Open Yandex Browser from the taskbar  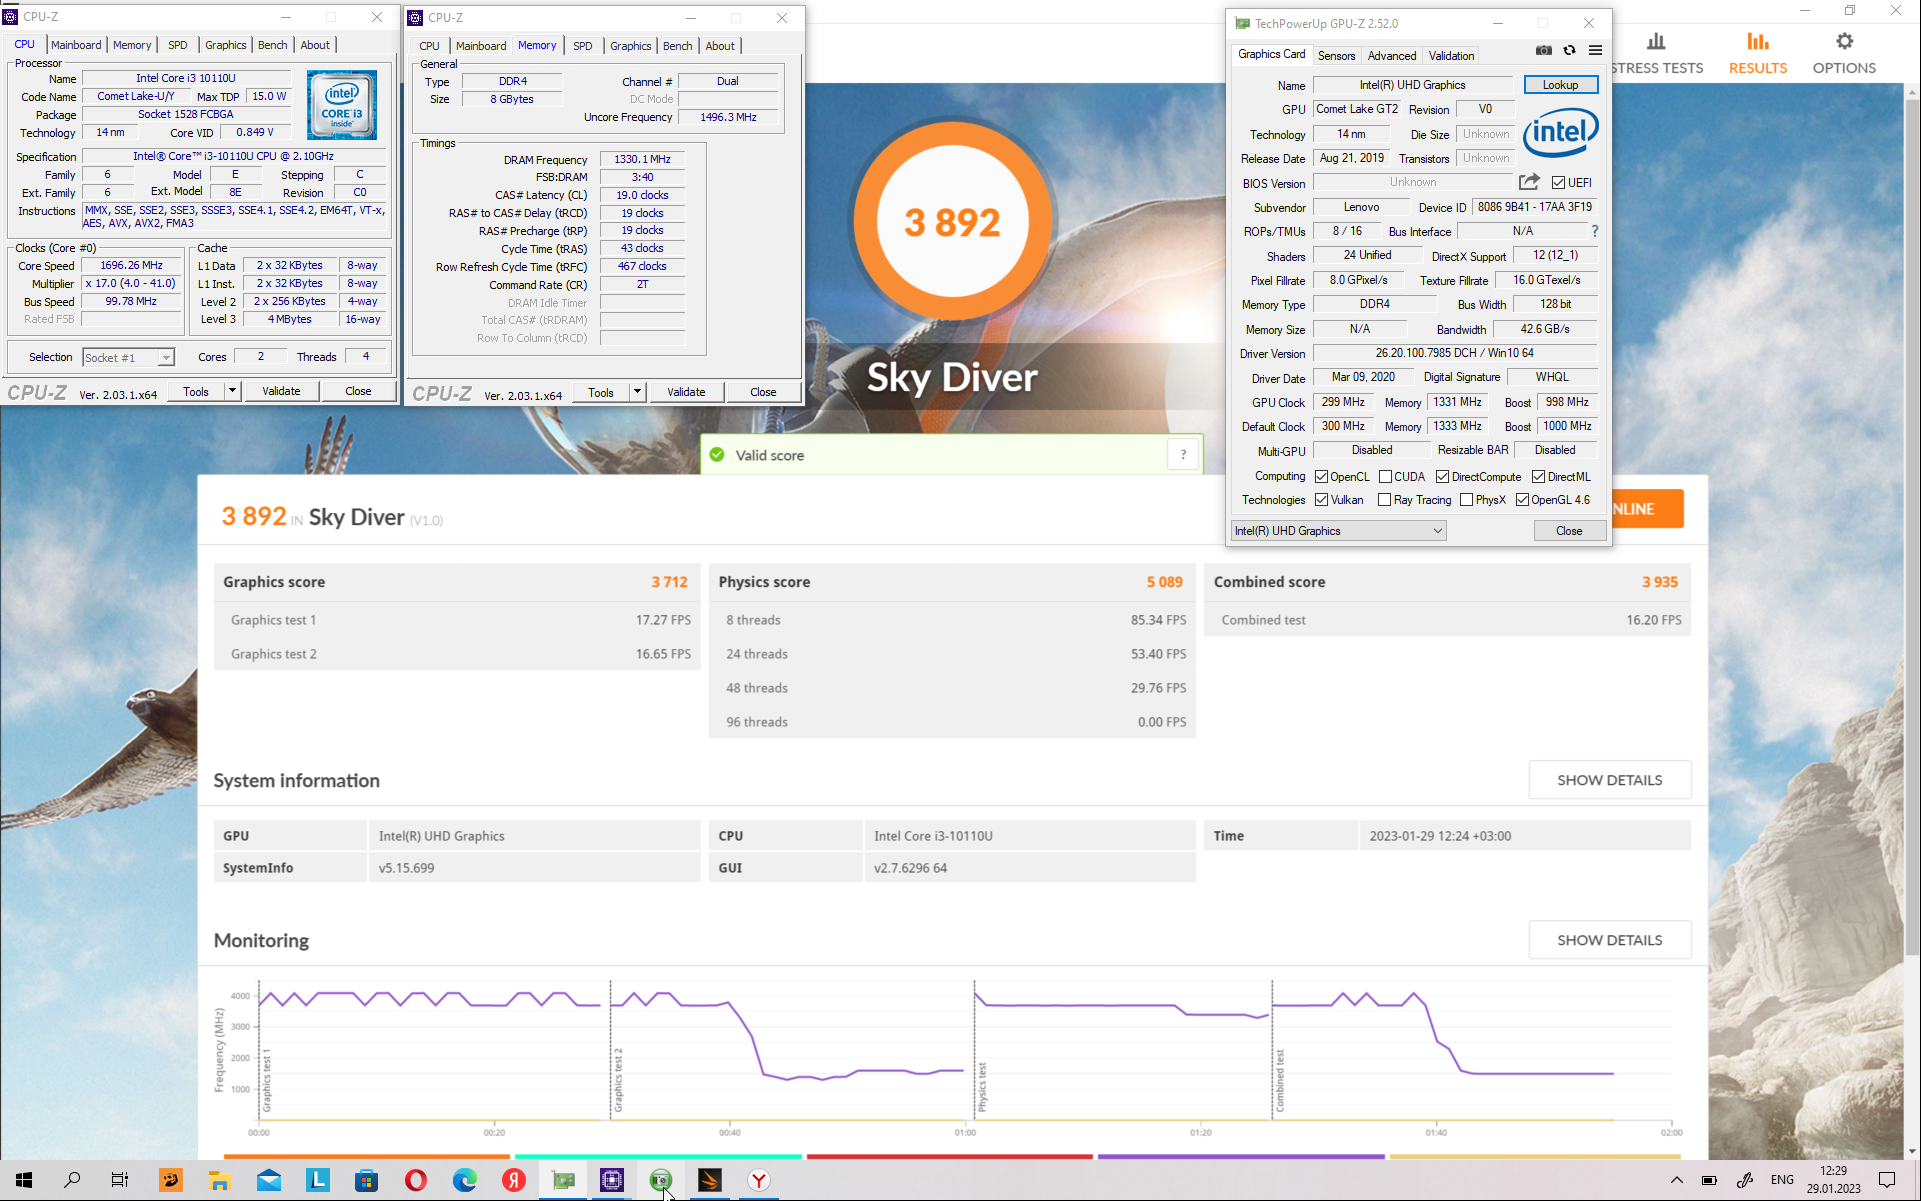tap(759, 1180)
